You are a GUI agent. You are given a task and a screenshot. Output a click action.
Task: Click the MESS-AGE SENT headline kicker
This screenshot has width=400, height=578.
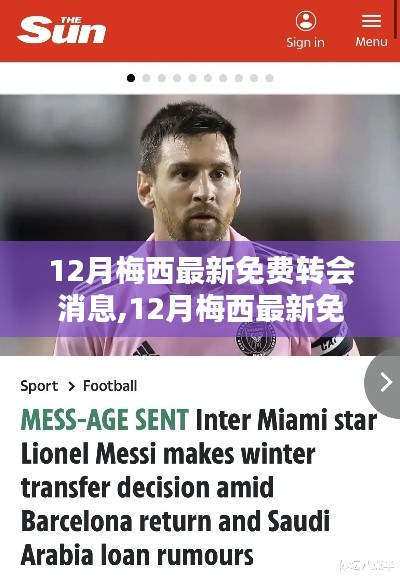pyautogui.click(x=105, y=420)
